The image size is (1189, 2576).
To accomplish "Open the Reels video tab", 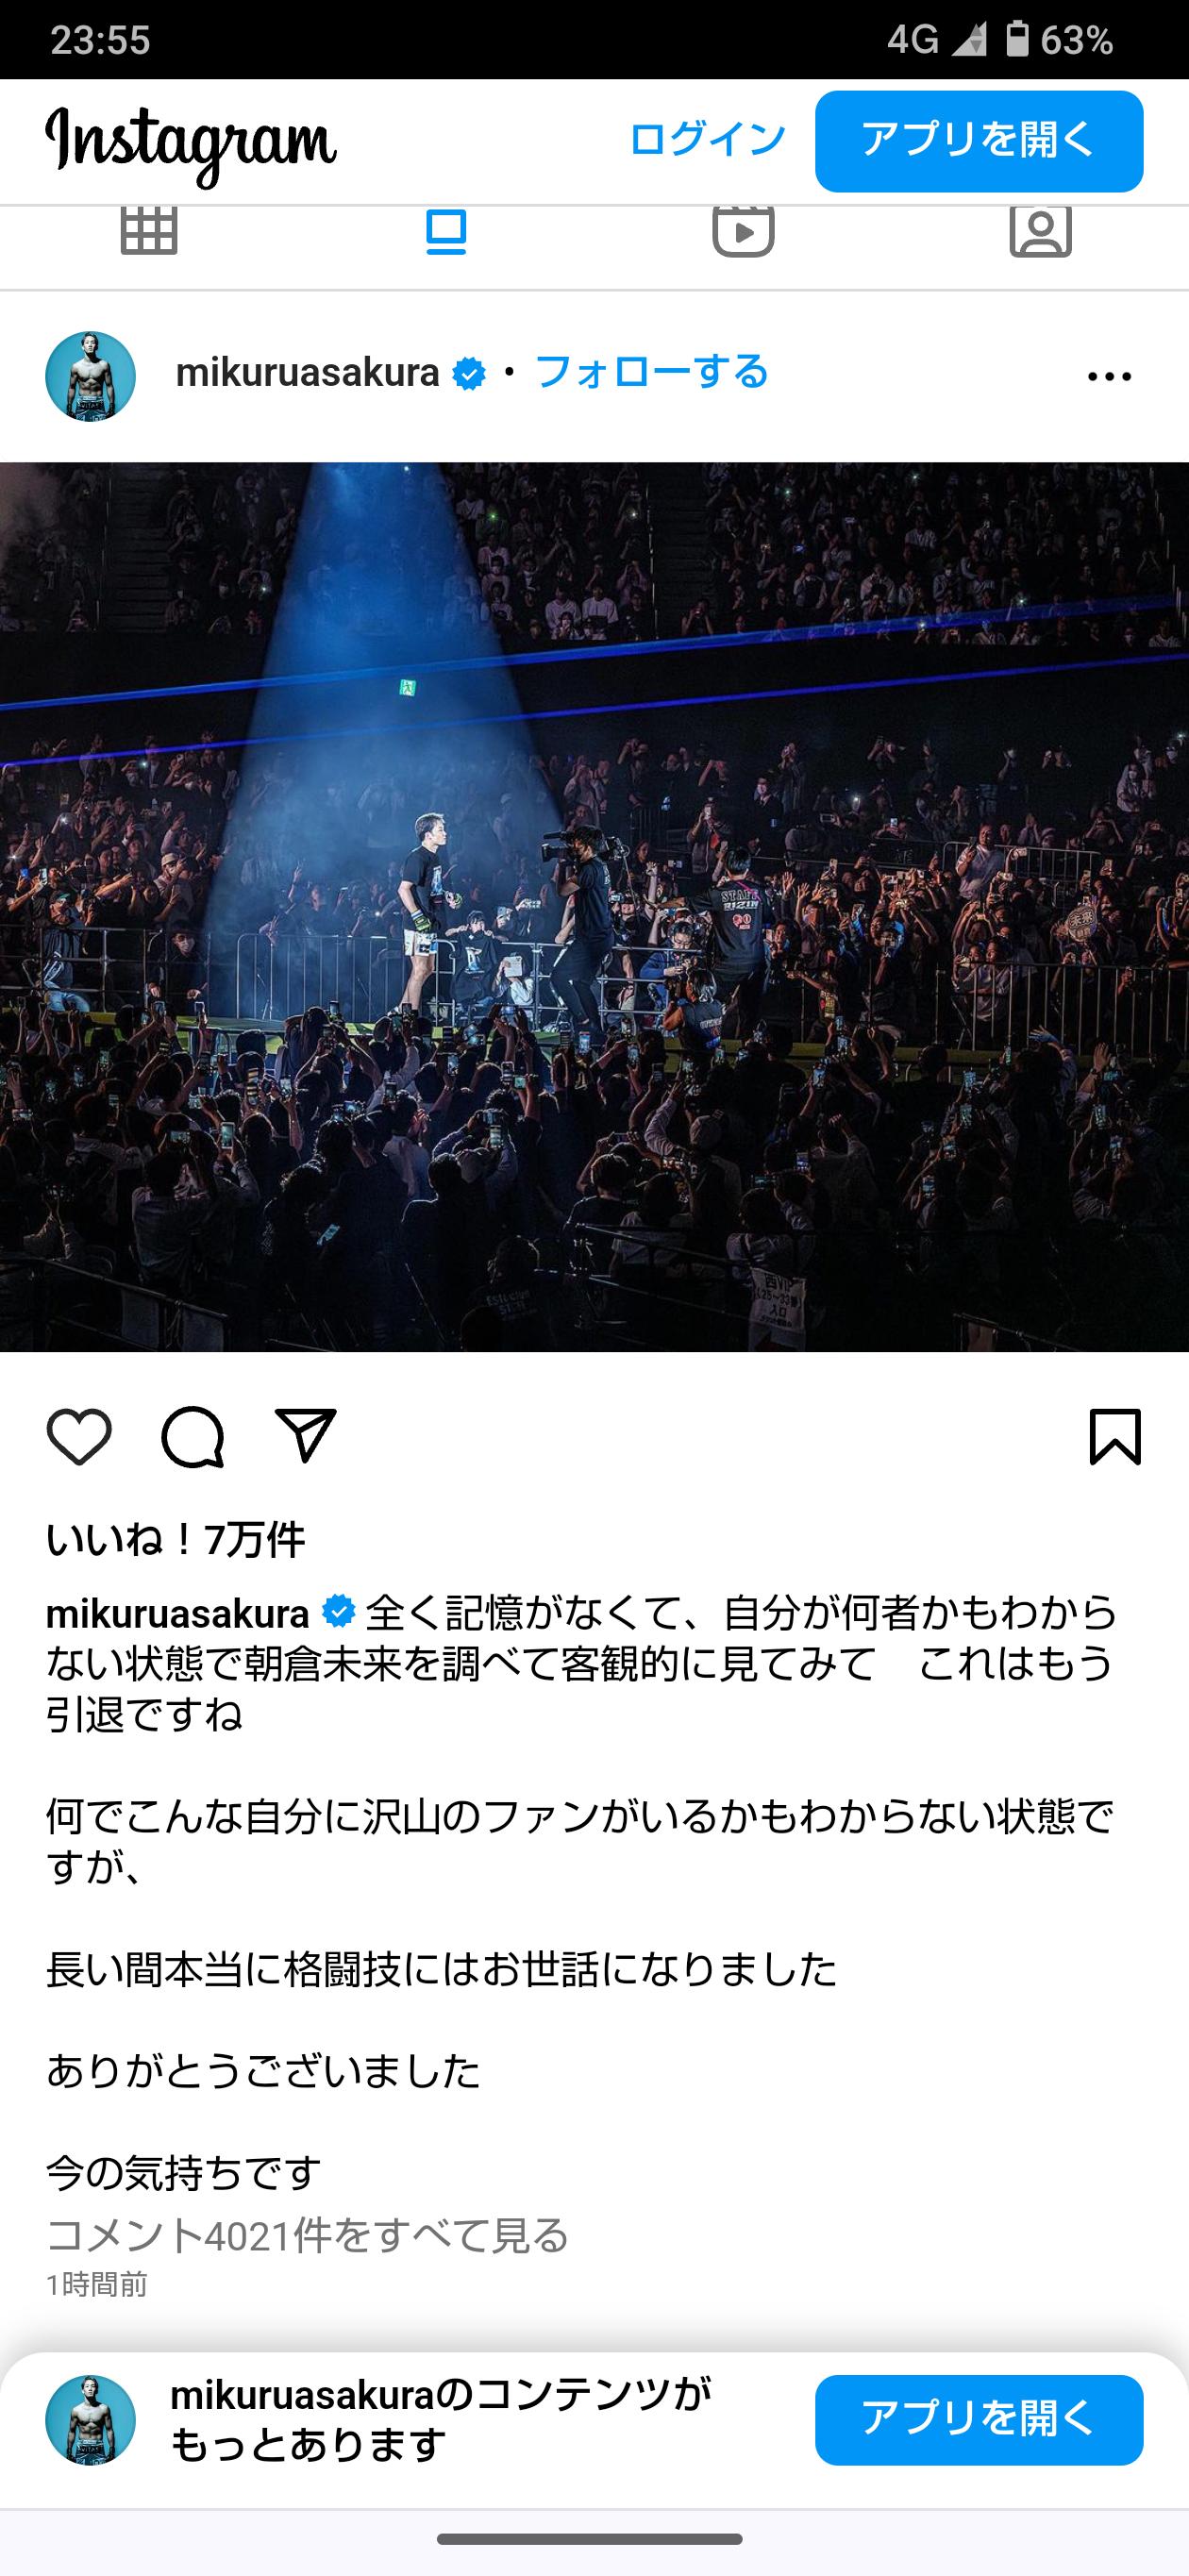I will coord(743,231).
